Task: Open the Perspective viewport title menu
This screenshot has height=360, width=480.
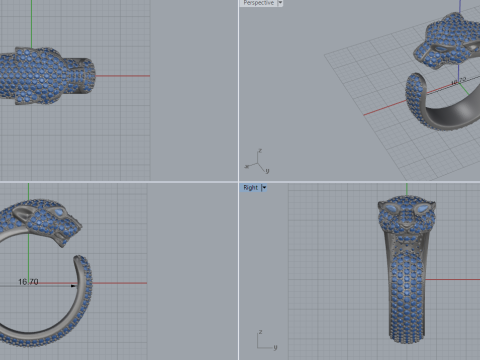Action: 259,3
